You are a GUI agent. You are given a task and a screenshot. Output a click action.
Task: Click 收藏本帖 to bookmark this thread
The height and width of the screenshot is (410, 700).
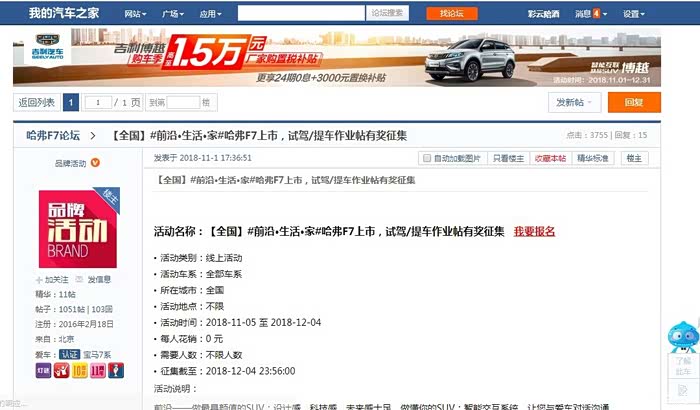point(550,158)
